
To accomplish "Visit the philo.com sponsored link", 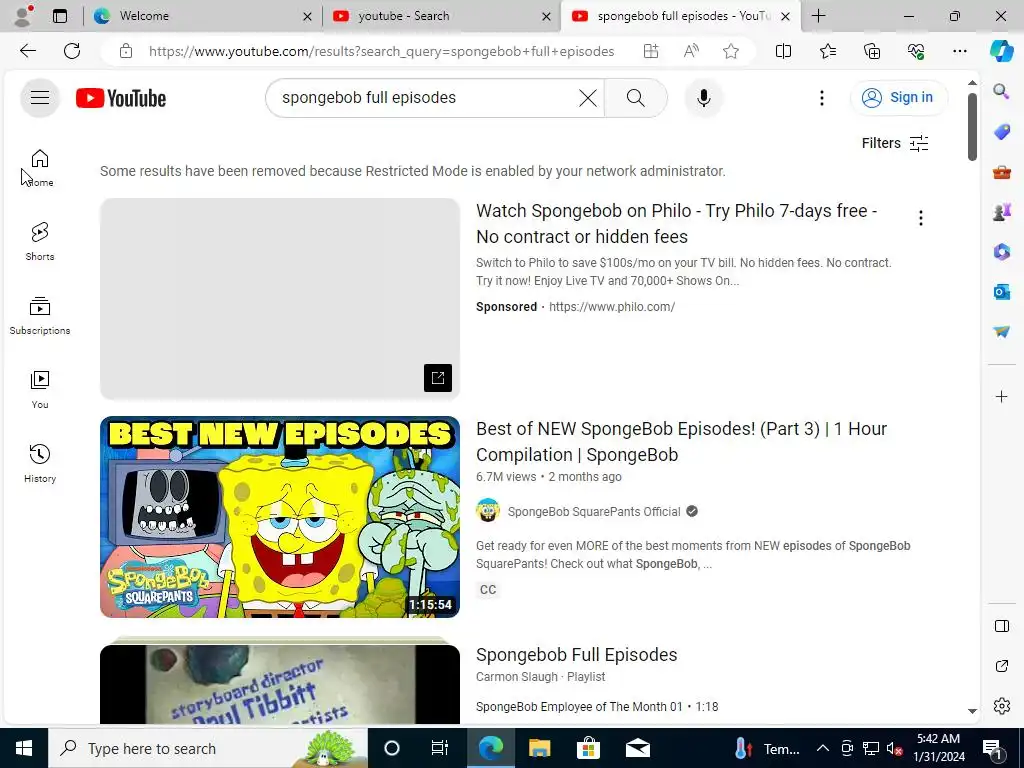I will 612,307.
